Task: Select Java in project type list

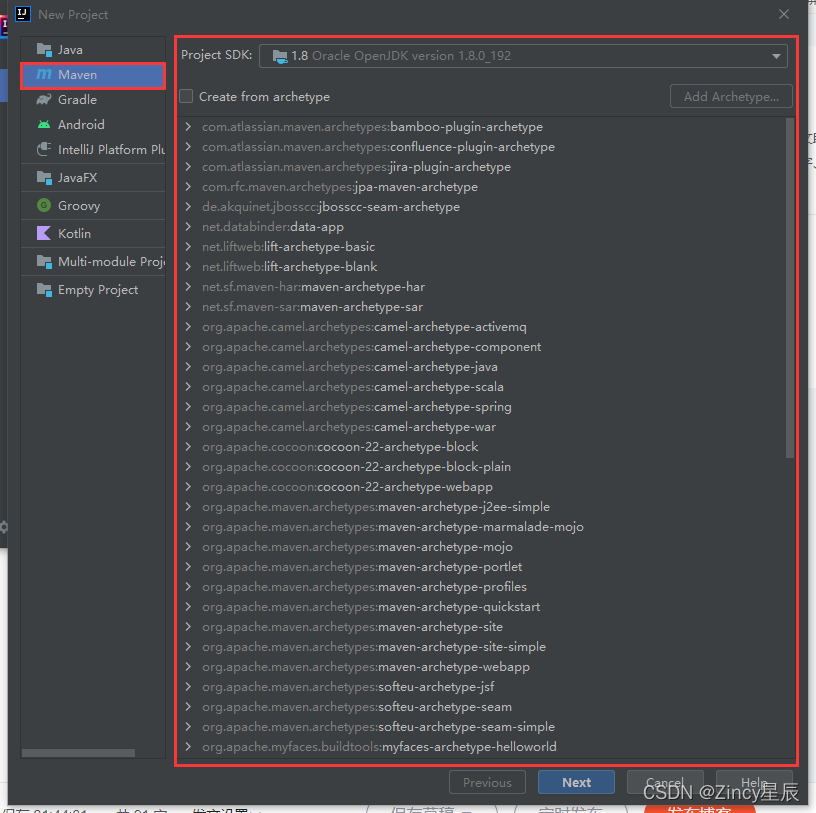Action: click(x=93, y=50)
